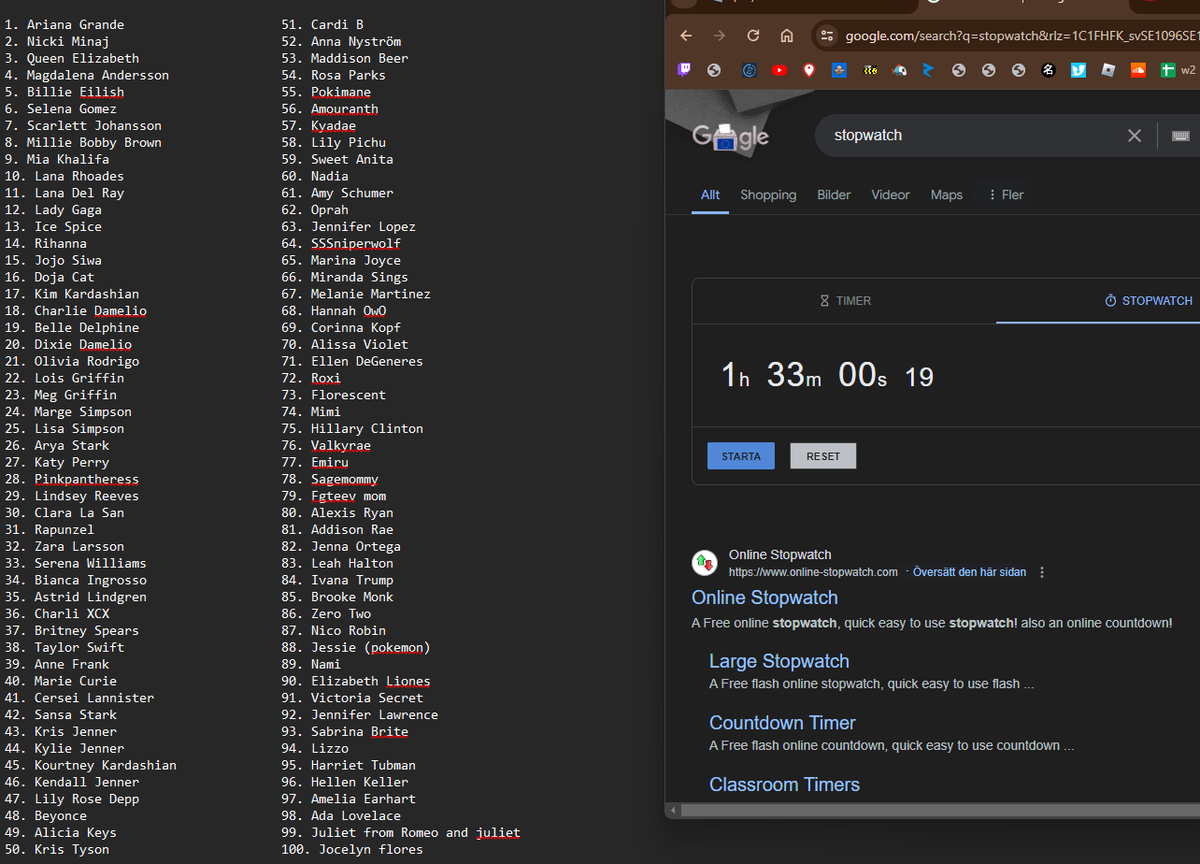Click '75. Hillary Clinton' in the list
The height and width of the screenshot is (864, 1200).
[x=352, y=429]
